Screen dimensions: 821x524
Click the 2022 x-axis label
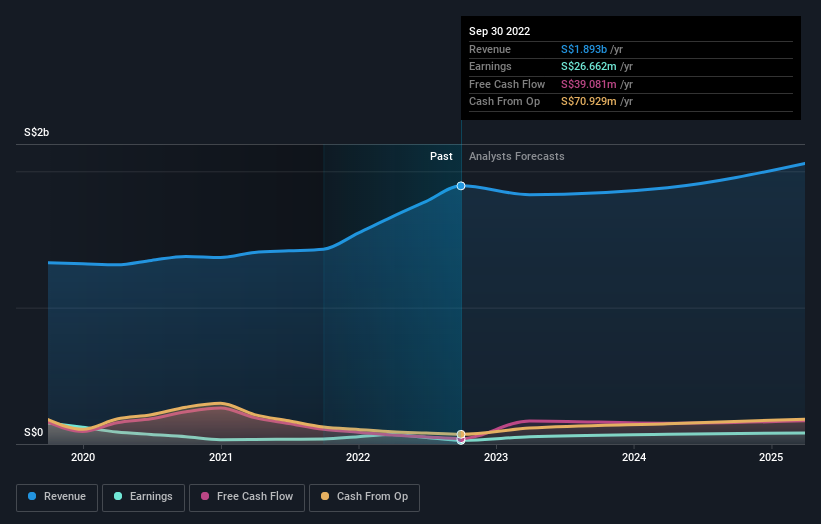[358, 458]
